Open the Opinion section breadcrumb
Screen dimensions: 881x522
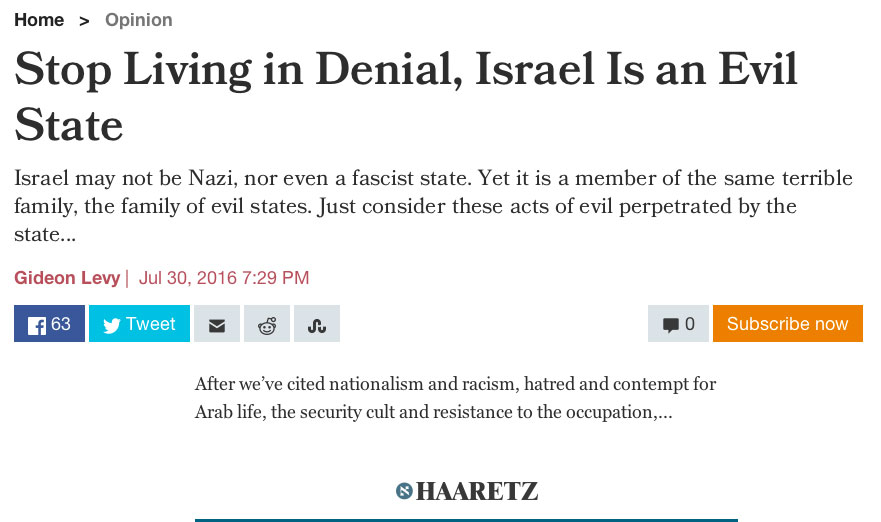[139, 20]
